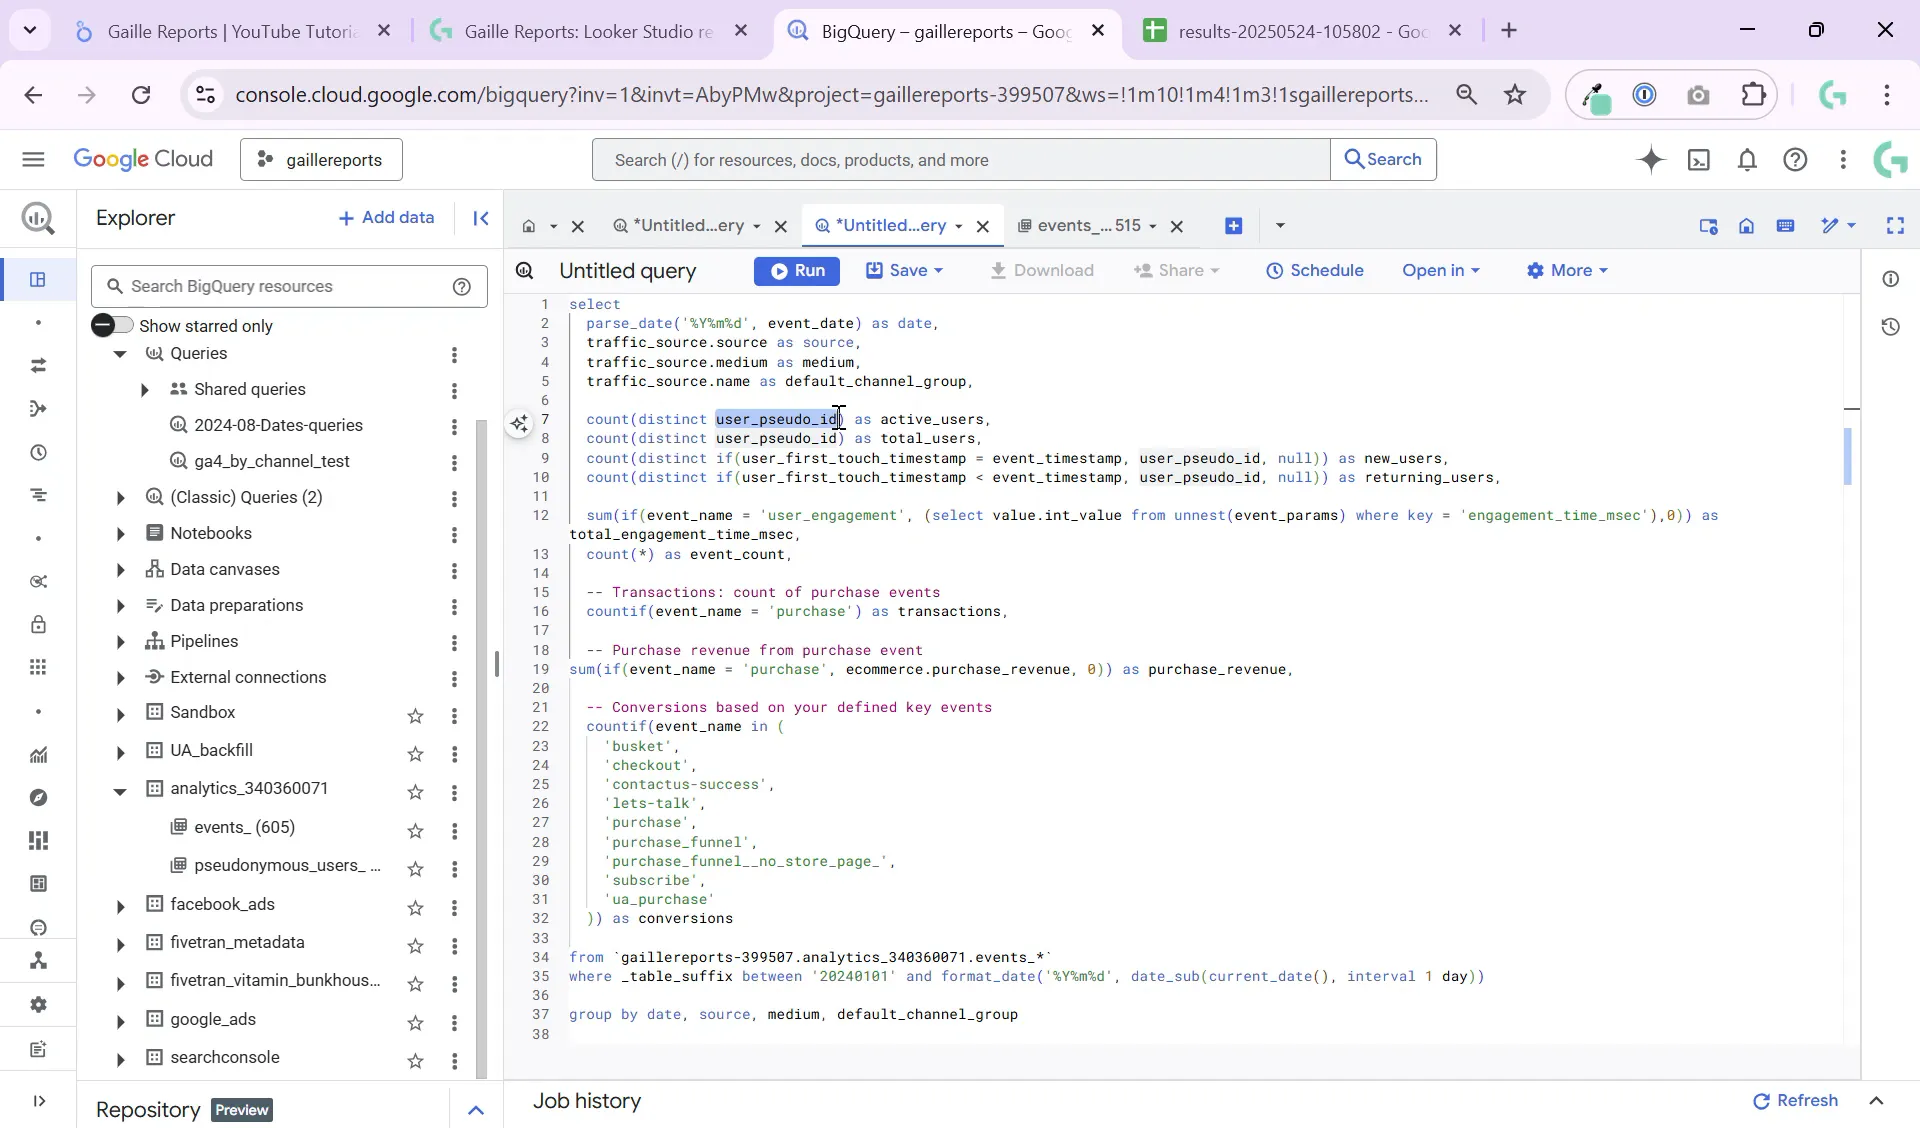Toggle full screen mode for the editor
Image resolution: width=1920 pixels, height=1128 pixels.
coord(1896,226)
